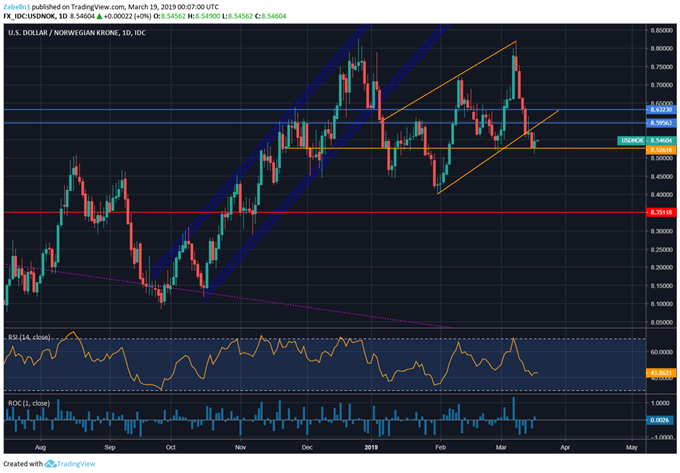Image resolution: width=680 pixels, height=473 pixels.
Task: Select the 8.52618 orange price label
Action: pos(661,150)
